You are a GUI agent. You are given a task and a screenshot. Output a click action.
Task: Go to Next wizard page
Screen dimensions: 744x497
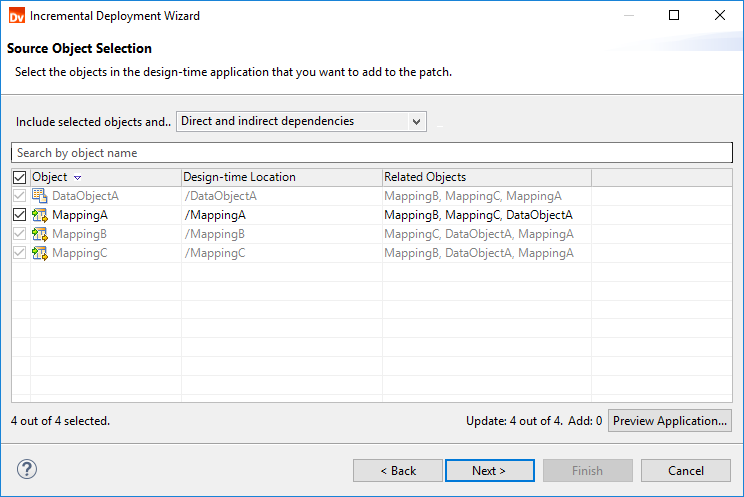coord(489,470)
